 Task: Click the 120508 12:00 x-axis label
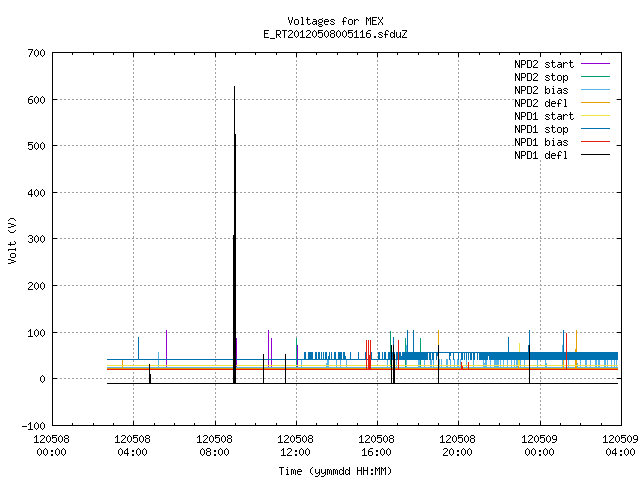[x=296, y=446]
